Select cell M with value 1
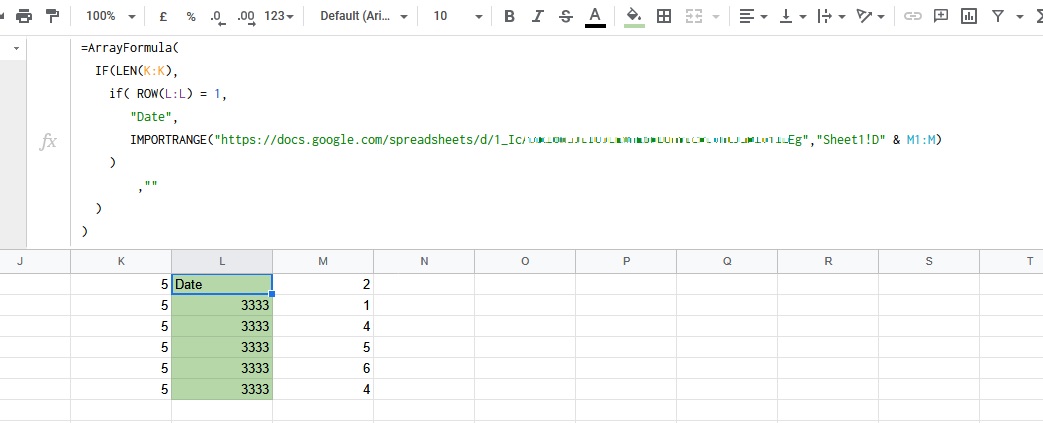1043x423 pixels. point(323,305)
